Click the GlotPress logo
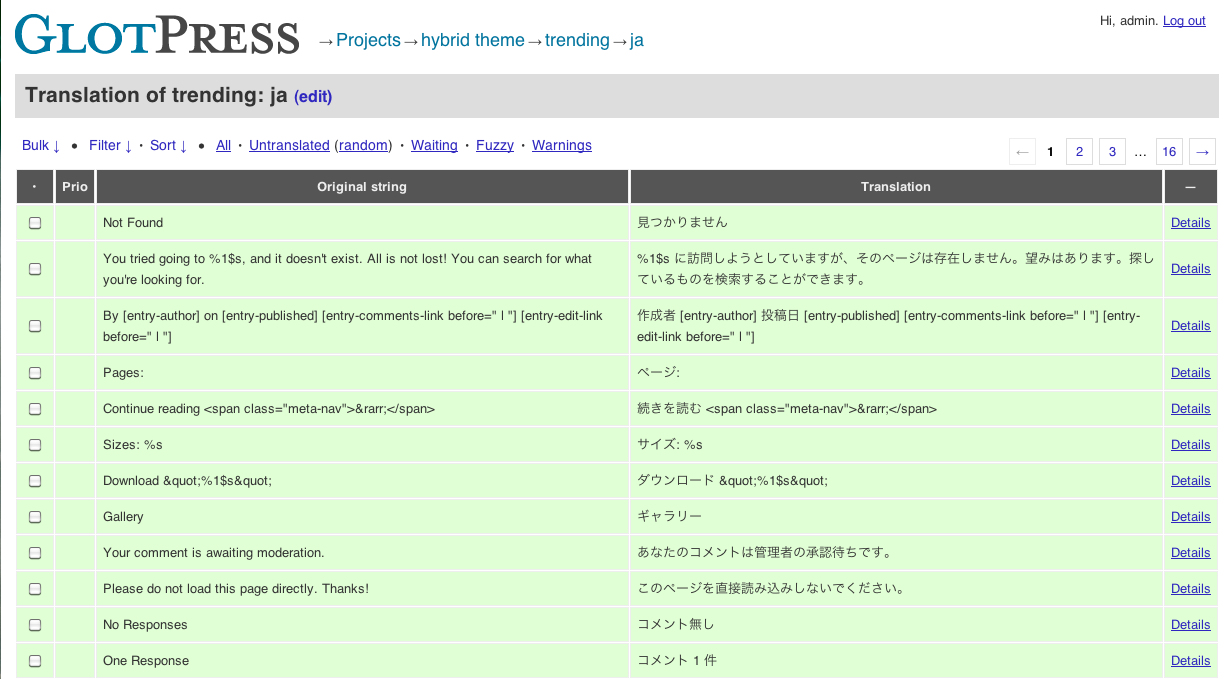This screenshot has height=679, width=1225. tap(157, 35)
